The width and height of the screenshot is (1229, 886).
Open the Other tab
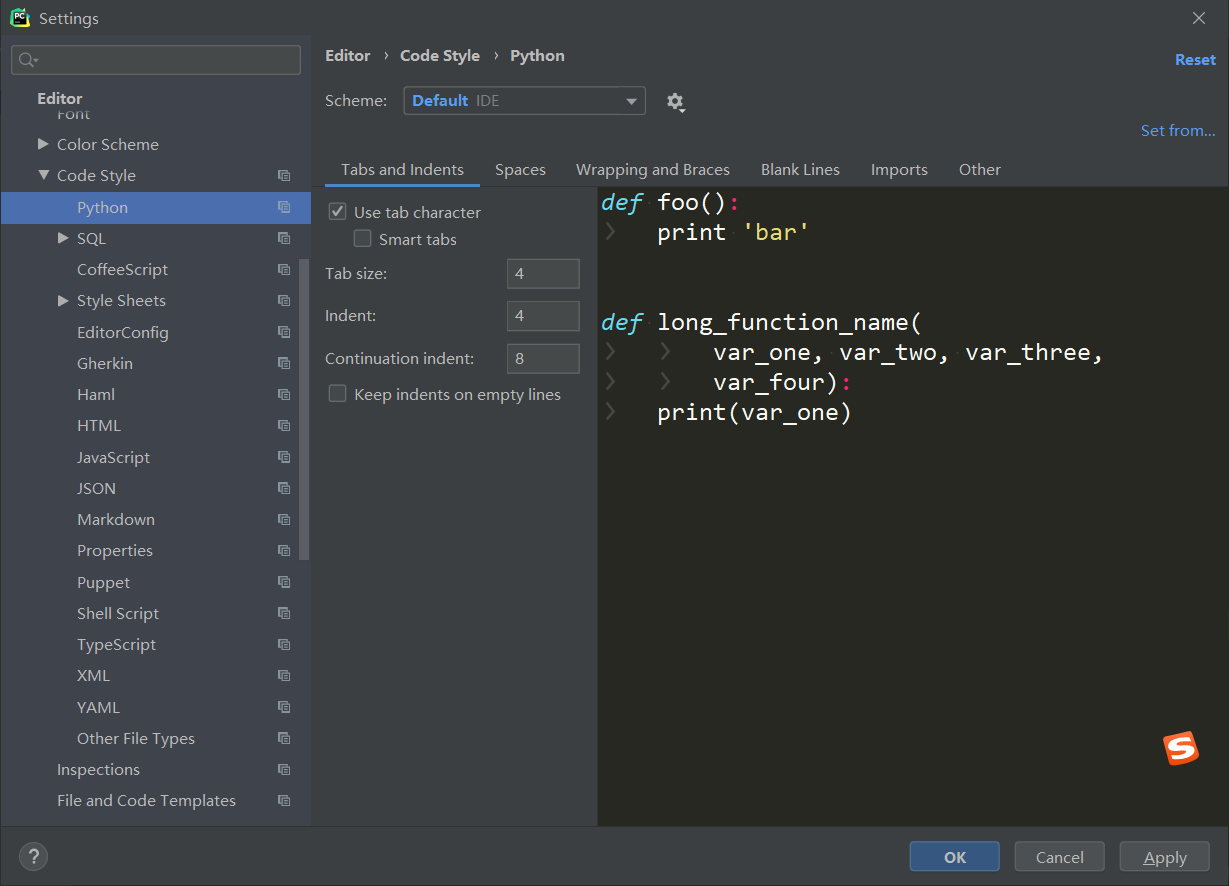(x=980, y=170)
